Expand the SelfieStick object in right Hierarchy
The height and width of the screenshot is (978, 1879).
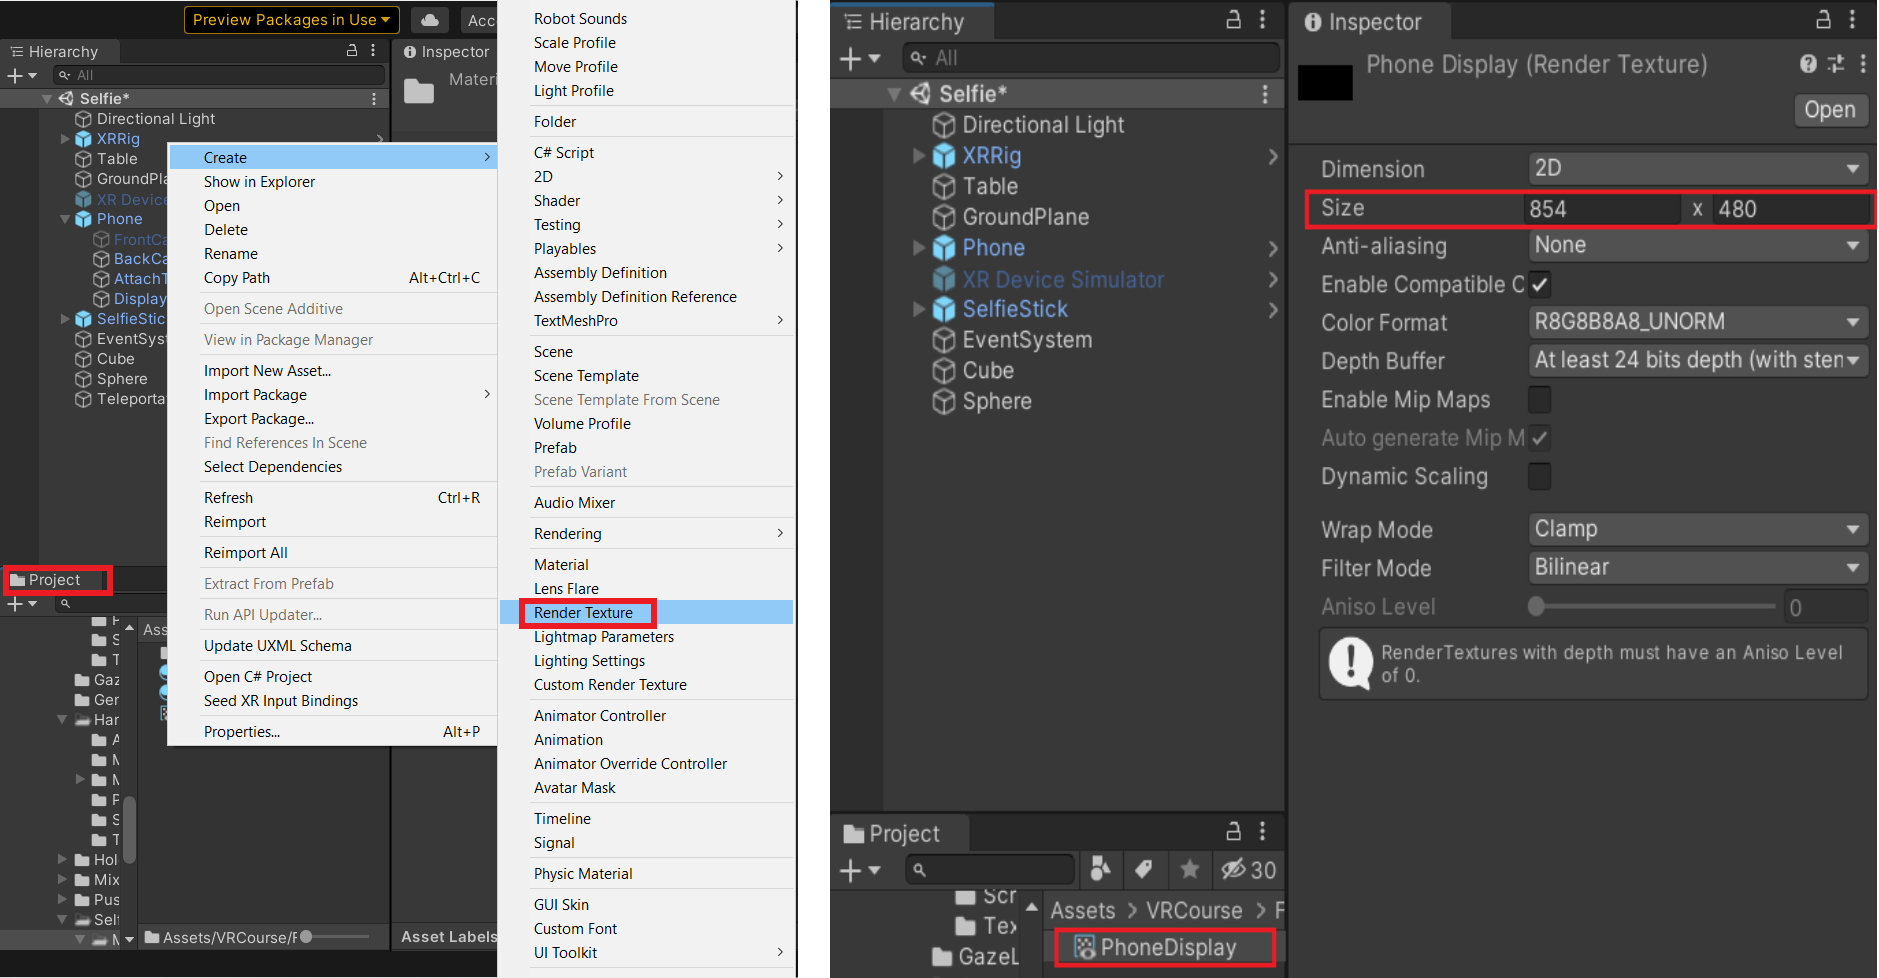(x=919, y=309)
